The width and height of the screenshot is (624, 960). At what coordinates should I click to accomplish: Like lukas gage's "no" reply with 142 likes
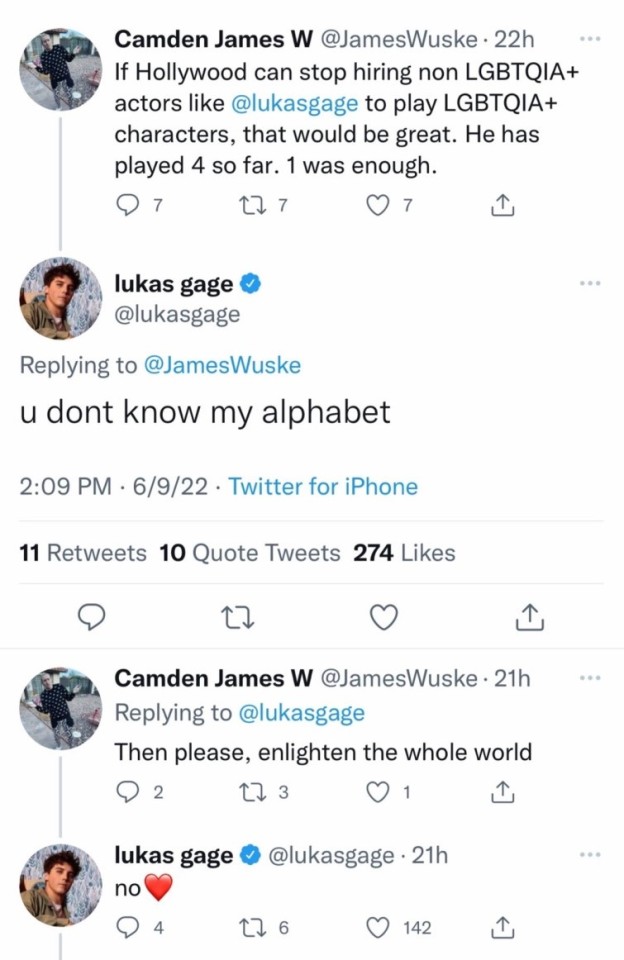click(377, 928)
